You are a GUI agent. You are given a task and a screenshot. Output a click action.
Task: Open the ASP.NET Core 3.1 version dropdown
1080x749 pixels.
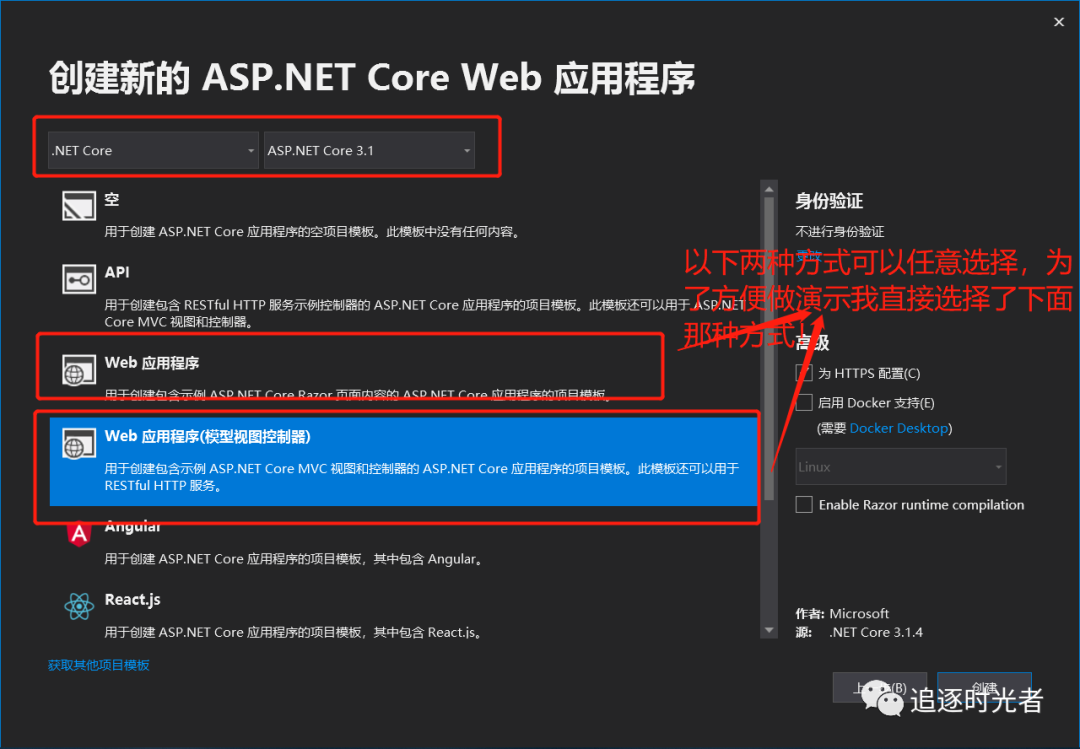click(369, 150)
